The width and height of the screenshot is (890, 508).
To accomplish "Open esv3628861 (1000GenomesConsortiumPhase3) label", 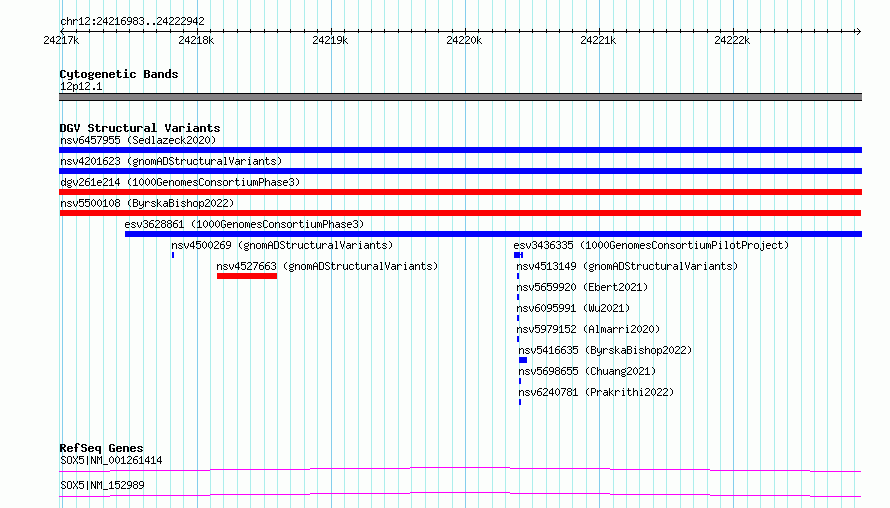I will click(x=244, y=224).
